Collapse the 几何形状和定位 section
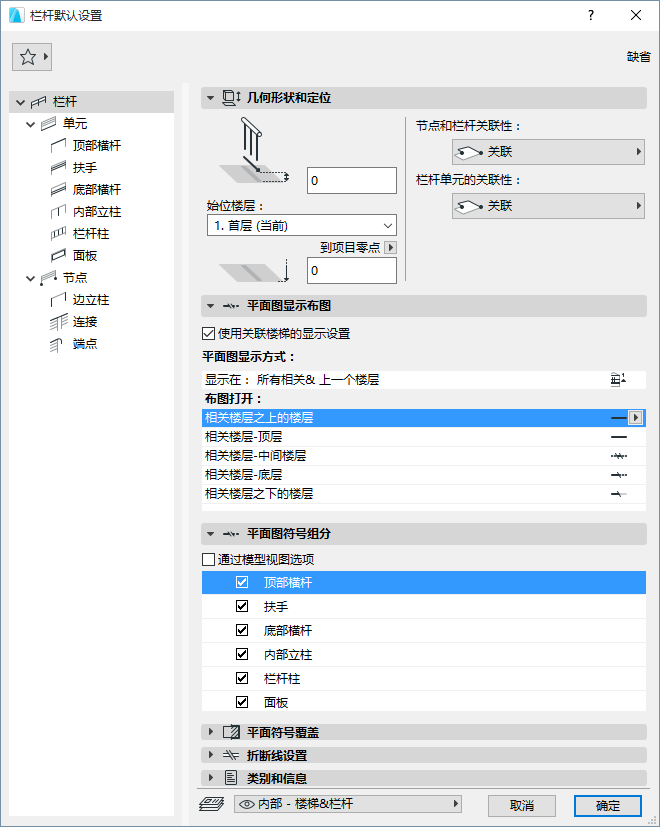The height and width of the screenshot is (827, 660). pos(211,98)
